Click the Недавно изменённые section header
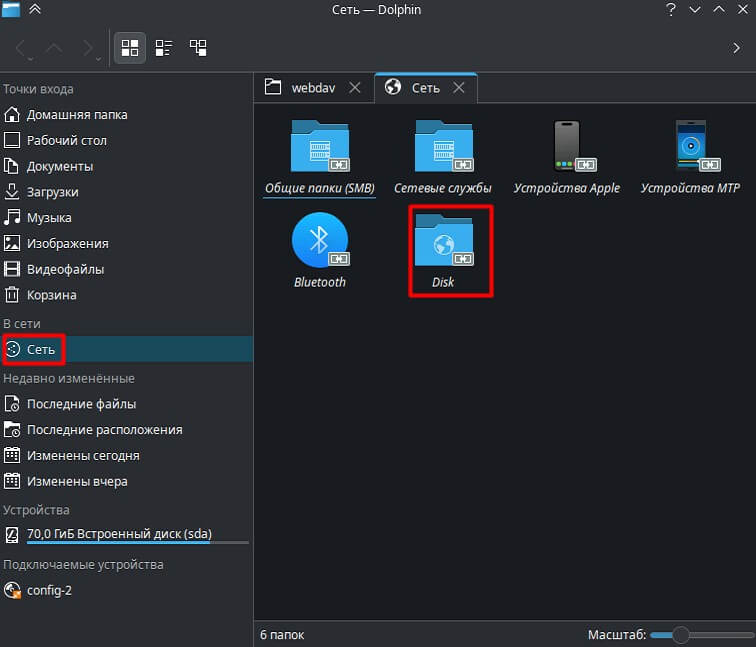Image resolution: width=756 pixels, height=647 pixels. (69, 378)
